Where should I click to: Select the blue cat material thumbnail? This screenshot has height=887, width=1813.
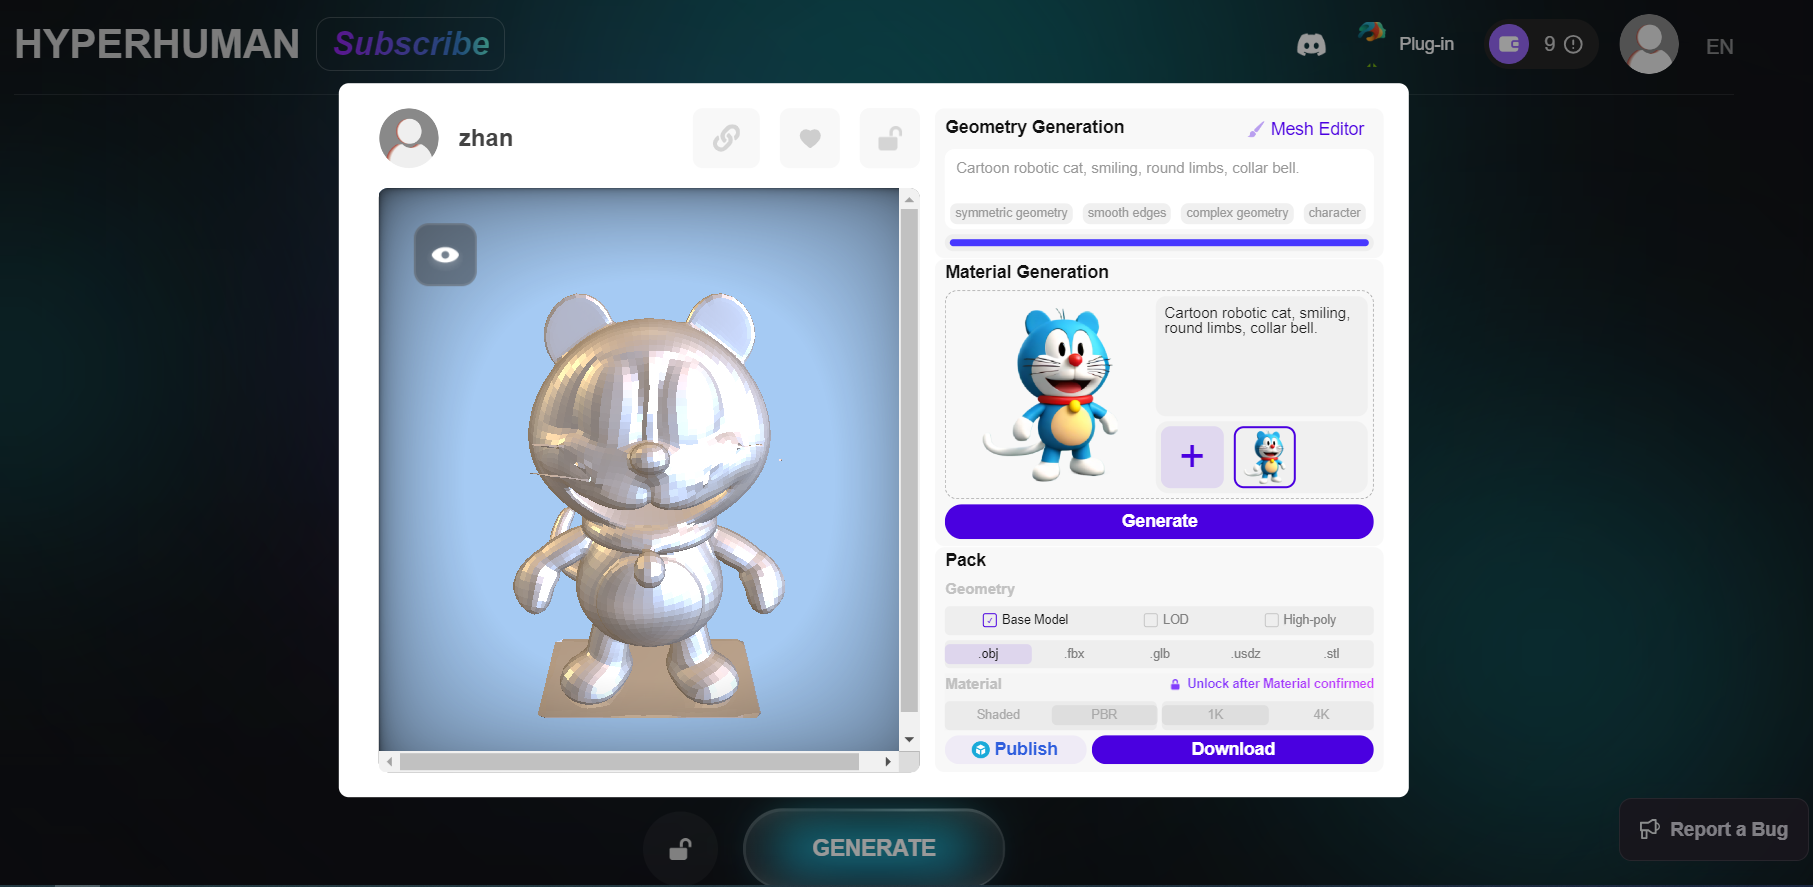pos(1265,457)
